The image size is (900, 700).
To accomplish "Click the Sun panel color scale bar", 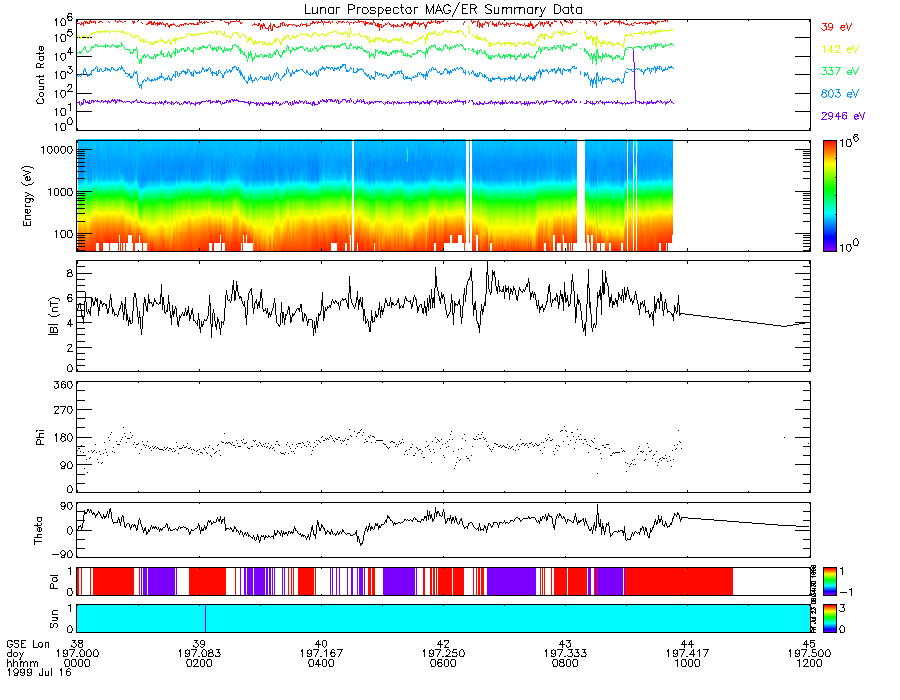I will click(x=829, y=618).
